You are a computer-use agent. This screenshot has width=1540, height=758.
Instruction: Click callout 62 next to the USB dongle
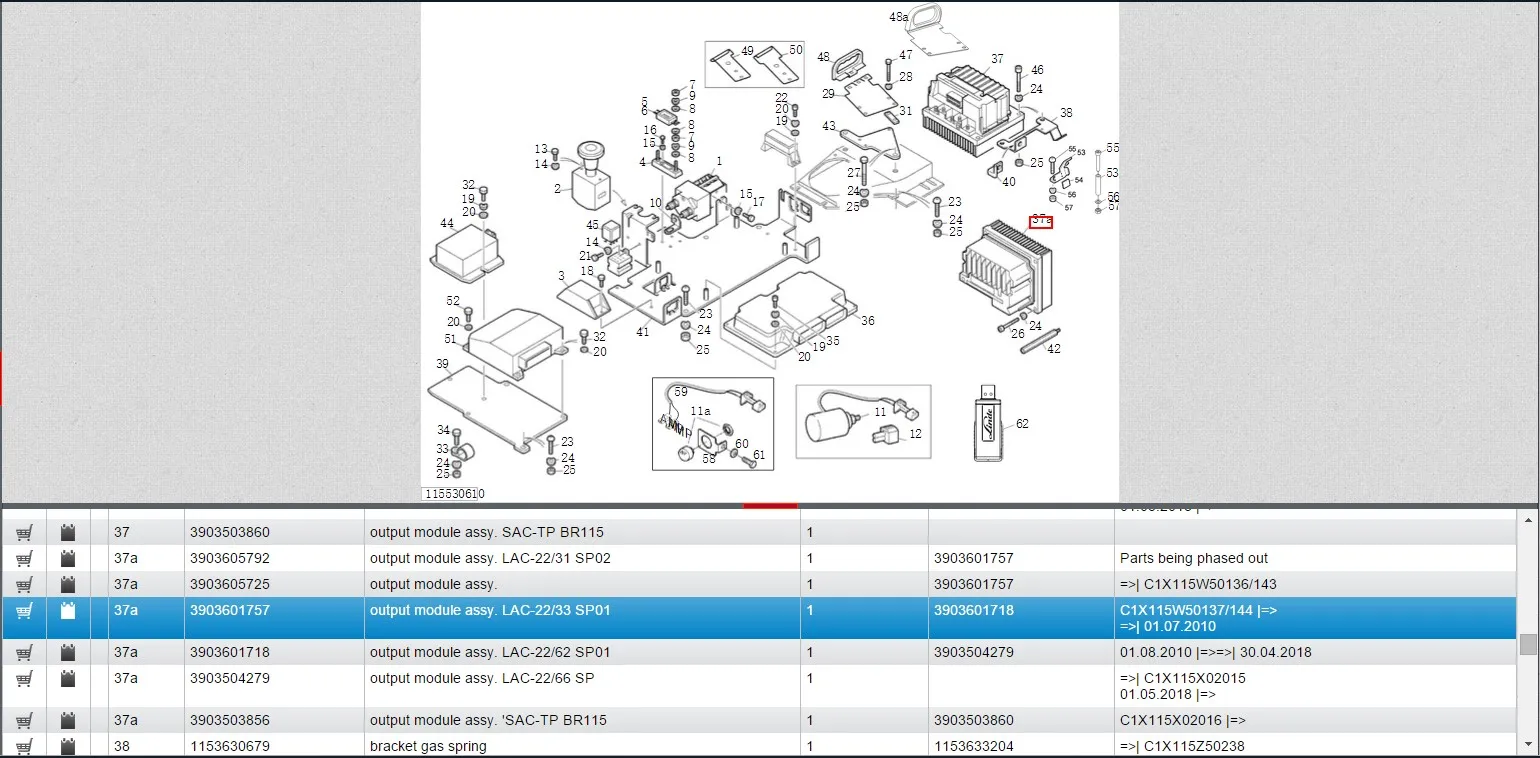1022,424
